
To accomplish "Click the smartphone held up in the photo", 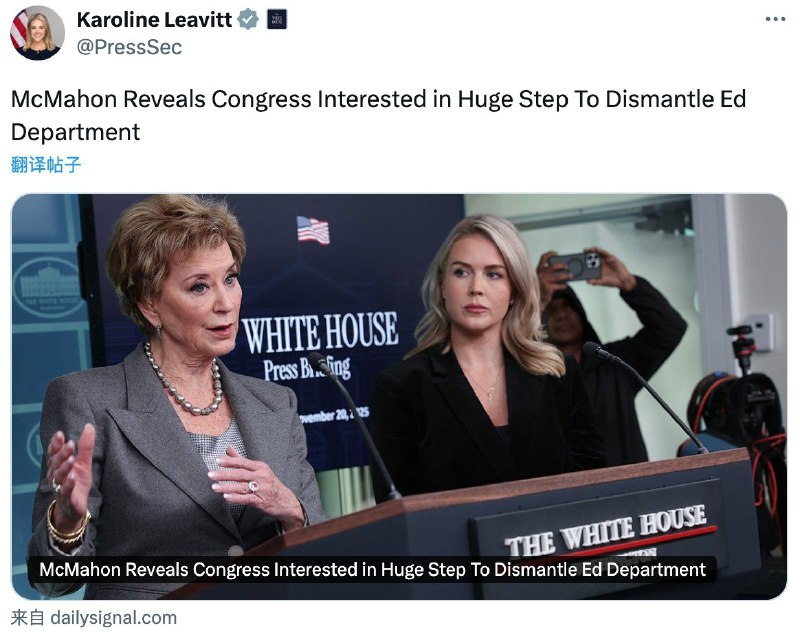I will click(x=576, y=266).
